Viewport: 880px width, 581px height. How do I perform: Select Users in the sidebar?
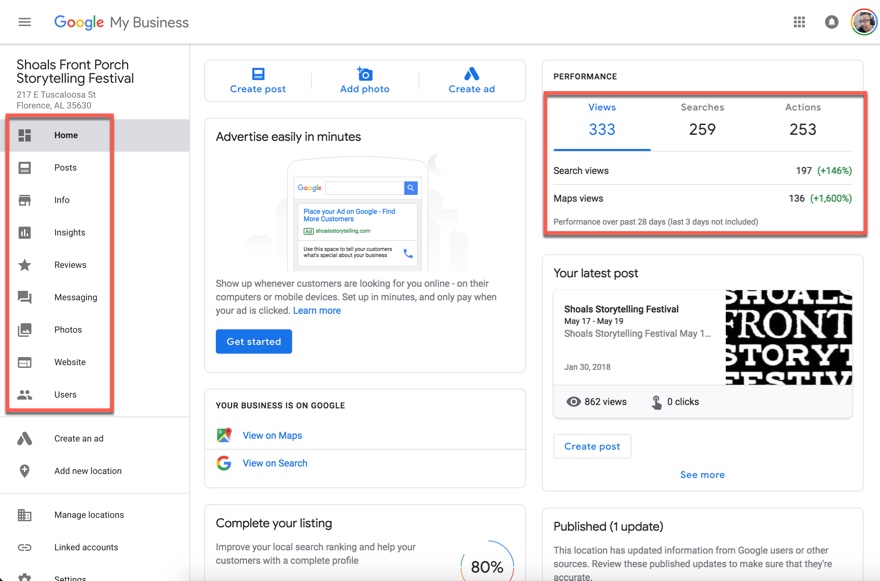click(x=65, y=395)
